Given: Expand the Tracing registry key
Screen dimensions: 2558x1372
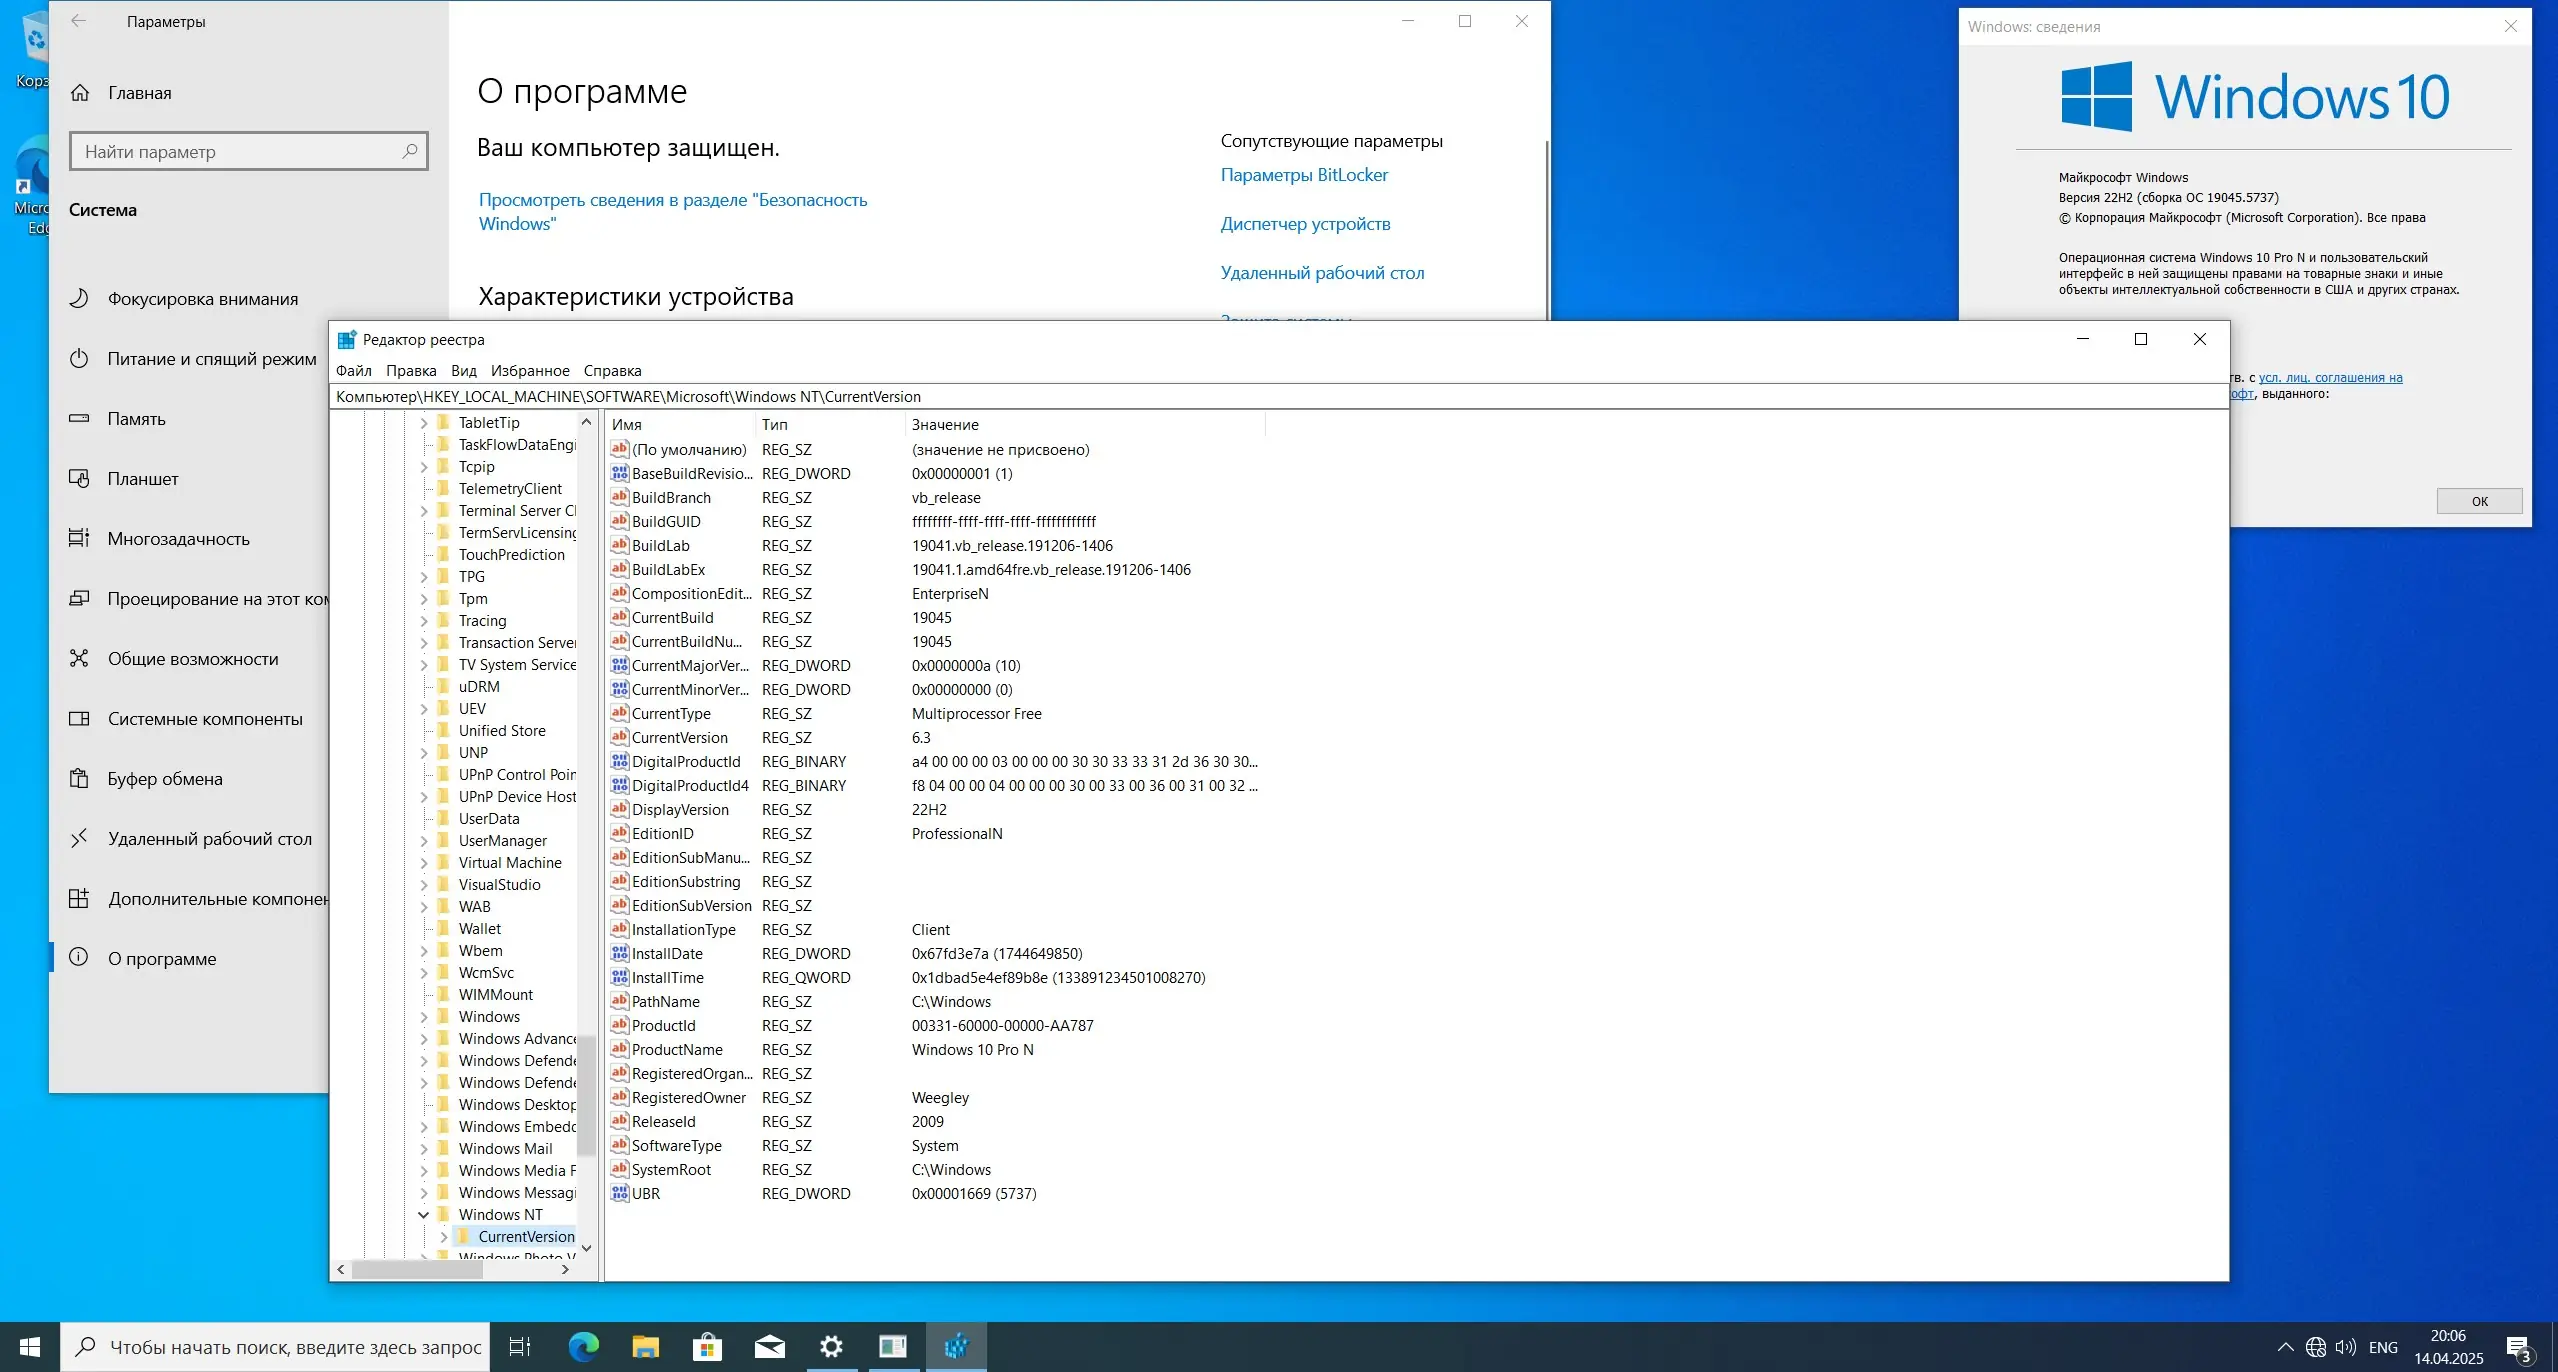Looking at the screenshot, I should tap(423, 620).
